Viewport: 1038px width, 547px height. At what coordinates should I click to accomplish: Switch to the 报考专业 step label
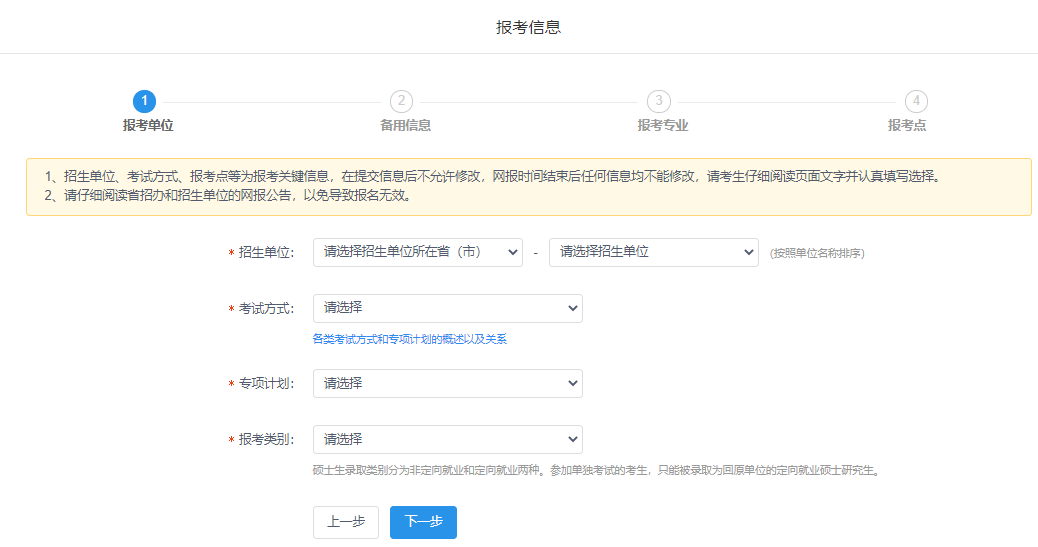[662, 126]
